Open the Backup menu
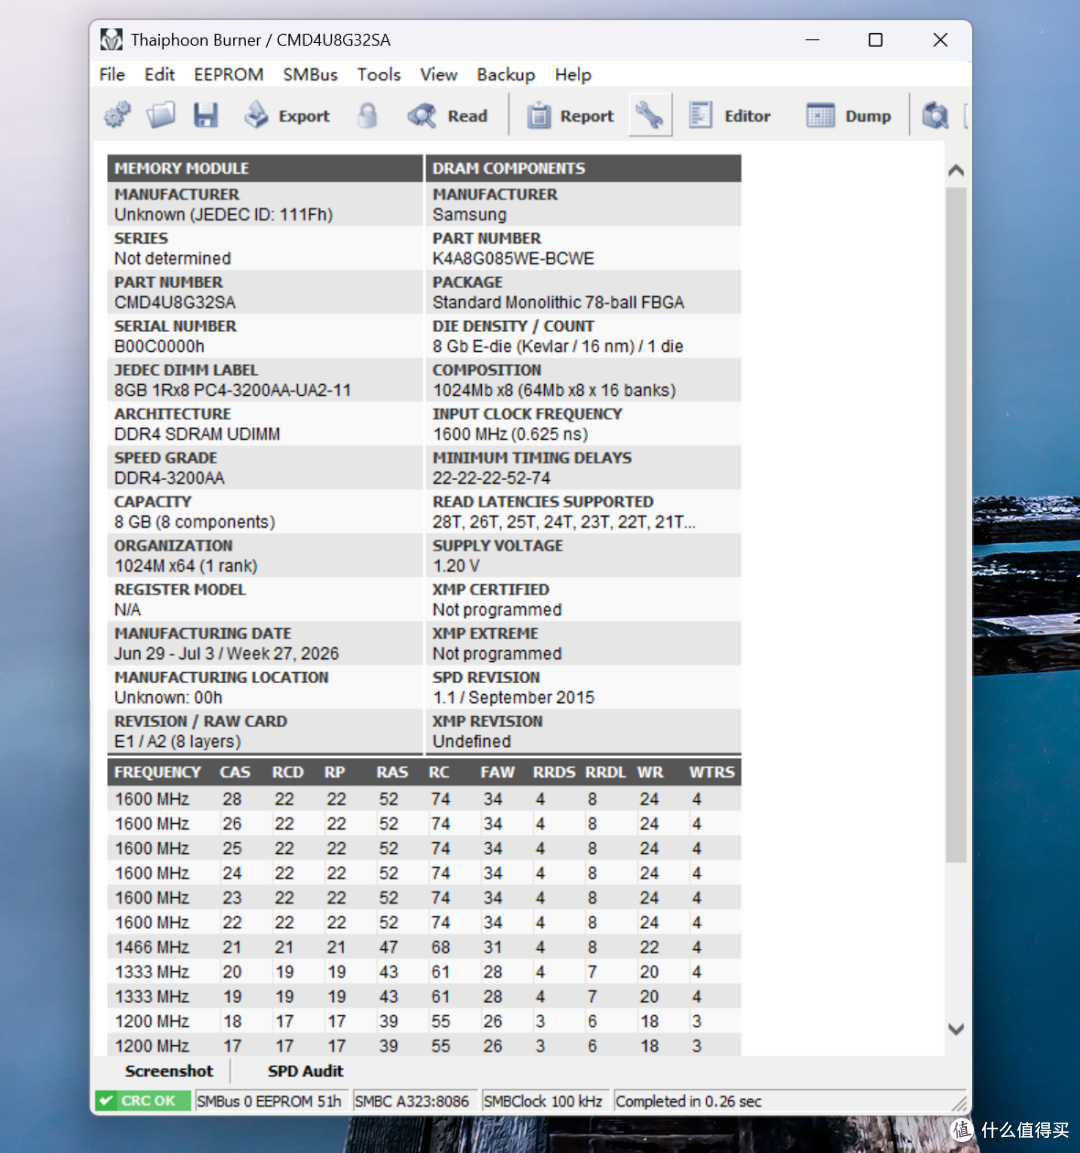Screen dimensions: 1080x1153 [x=506, y=74]
